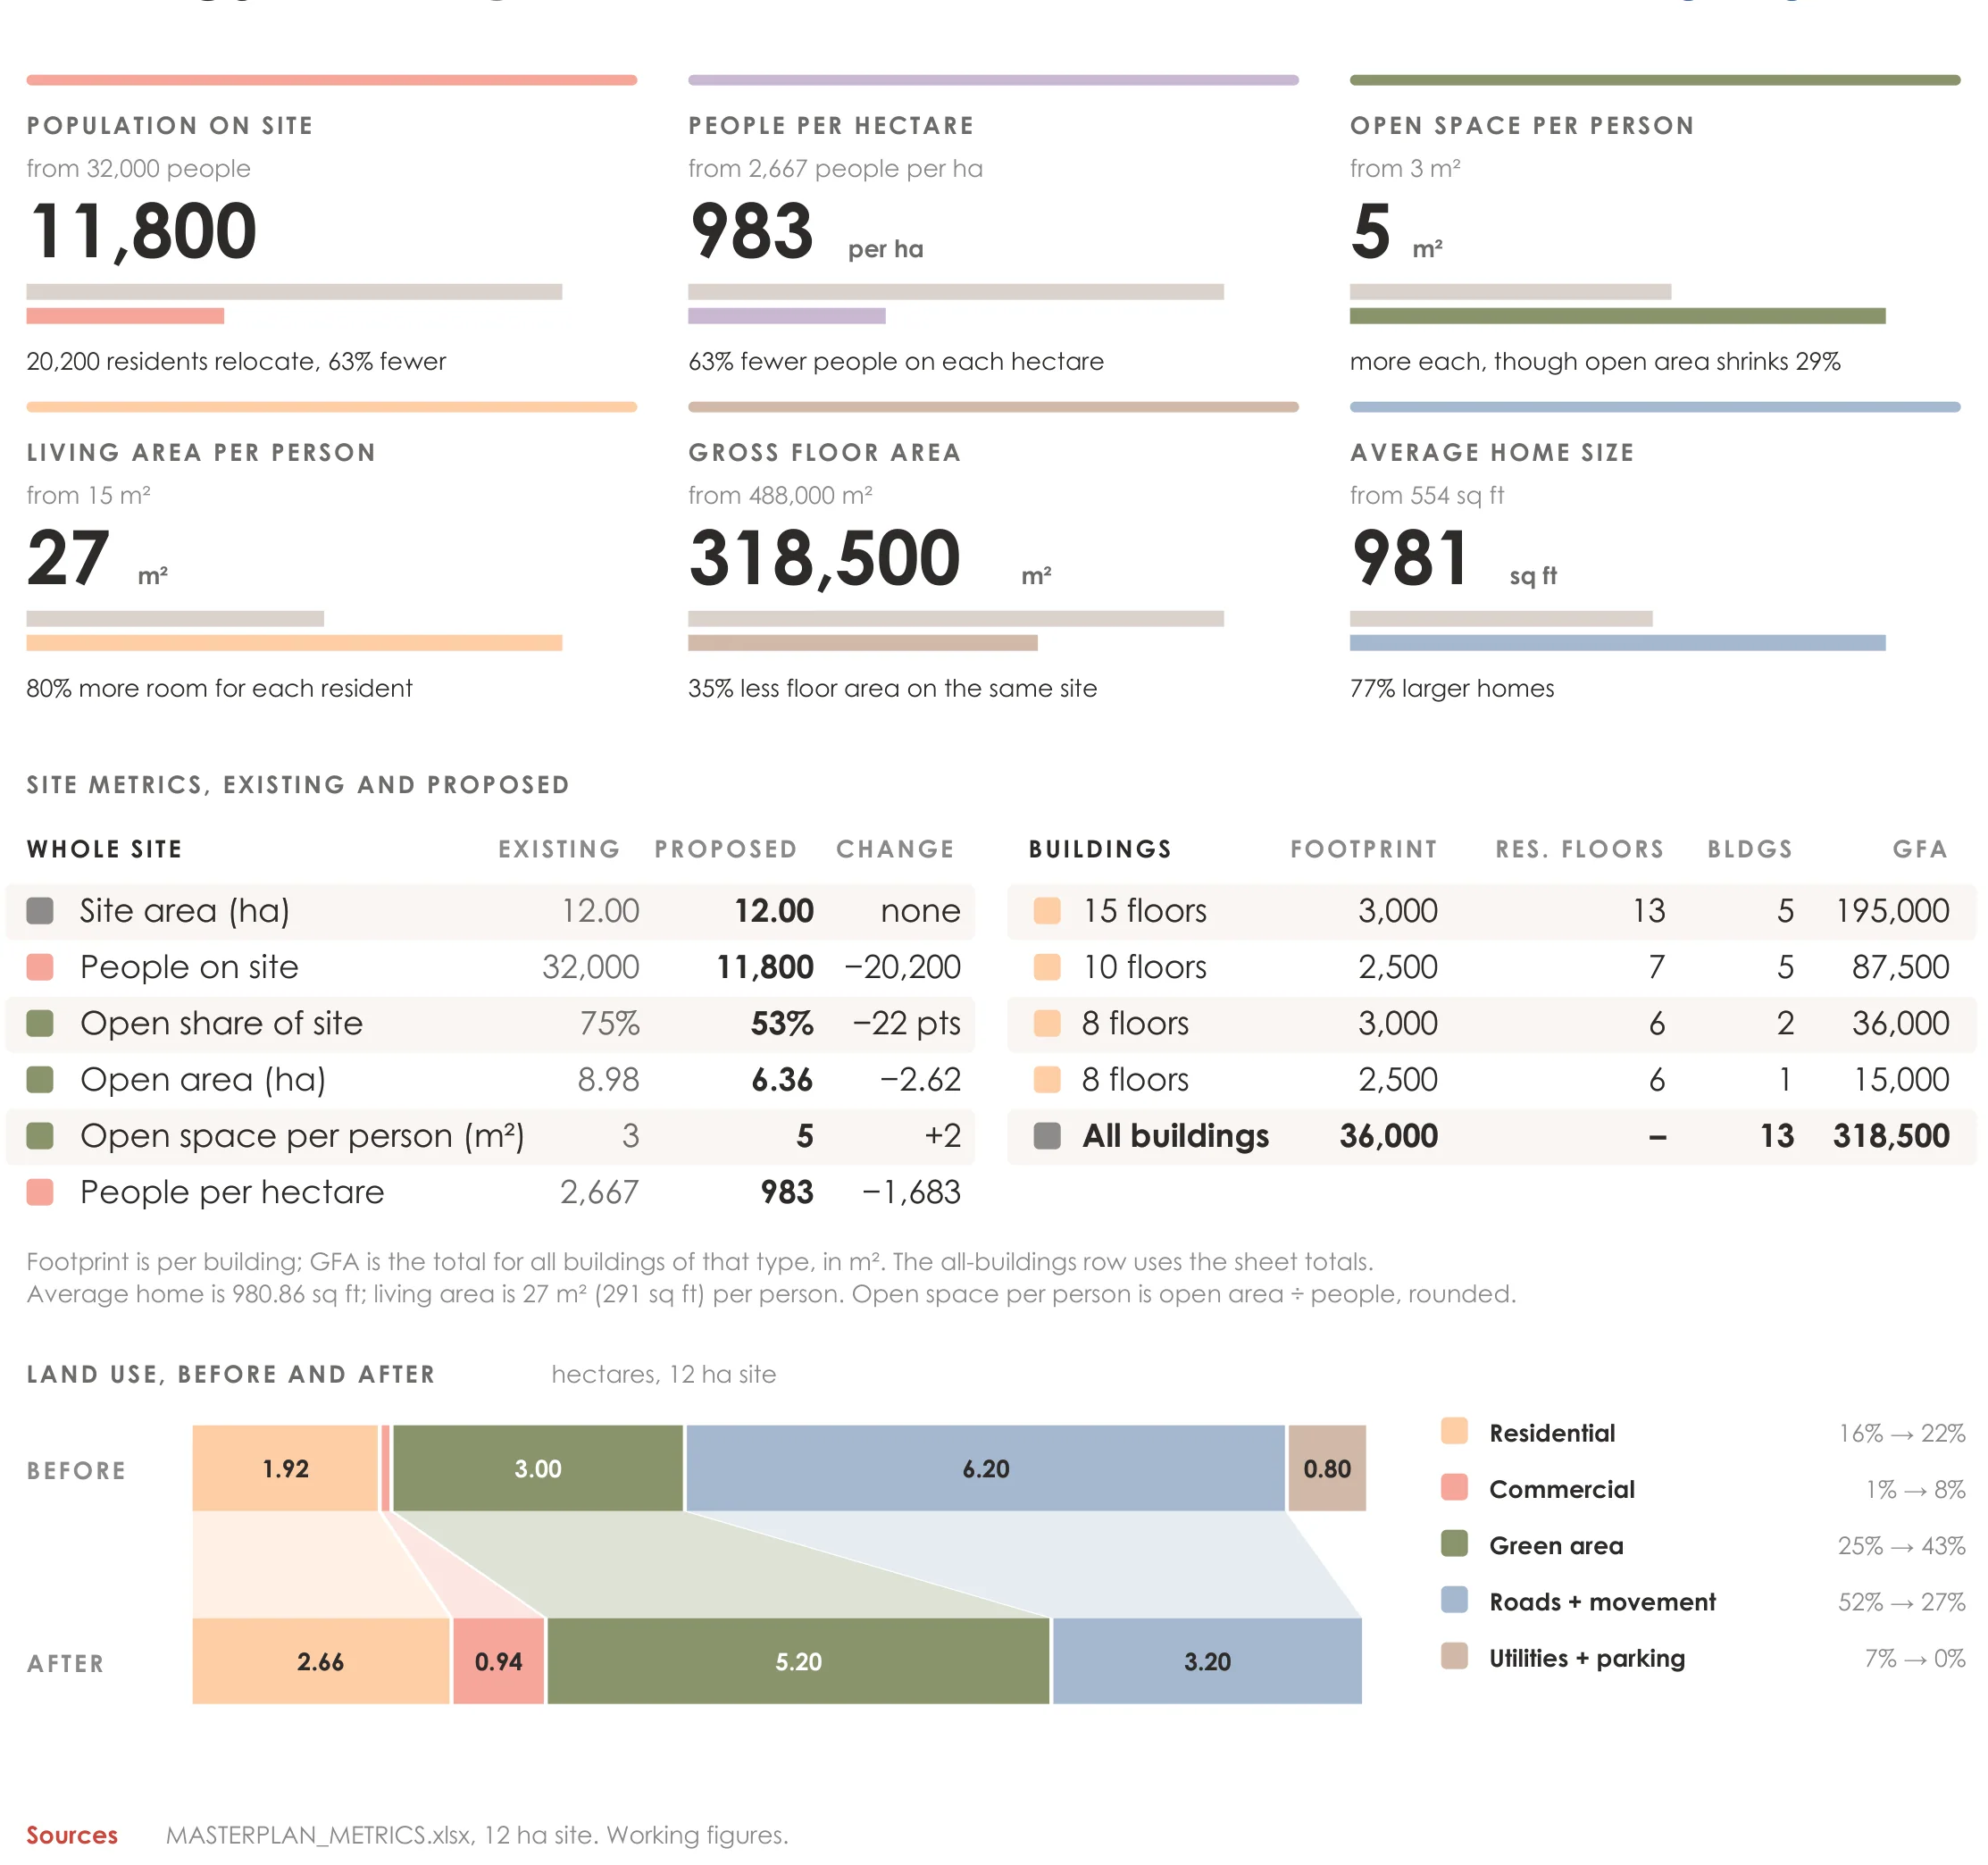Click the swatch beside 15 floors
Viewport: 1988px width, 1865px height.
pos(1047,911)
